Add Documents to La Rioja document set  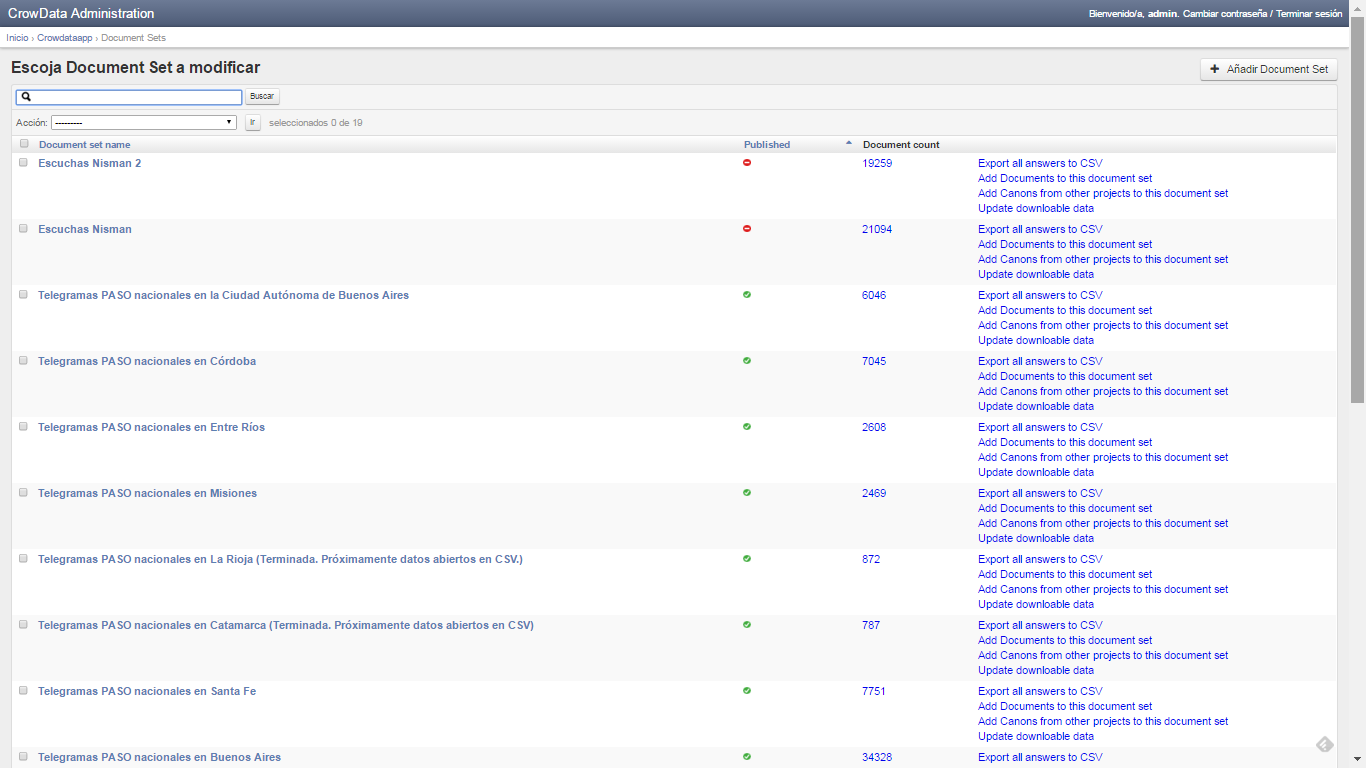[x=1065, y=574]
